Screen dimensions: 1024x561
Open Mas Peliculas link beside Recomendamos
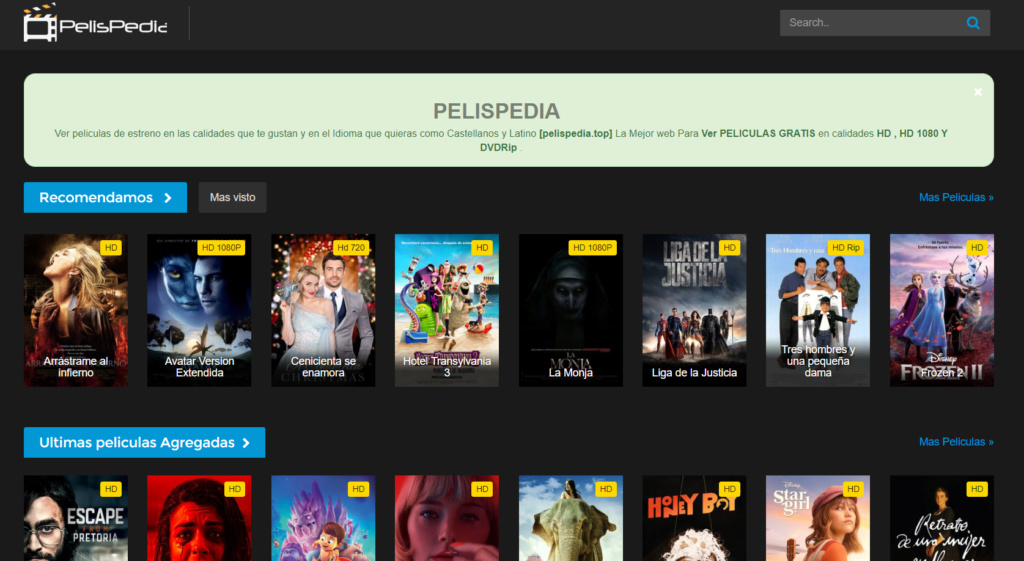coord(956,197)
